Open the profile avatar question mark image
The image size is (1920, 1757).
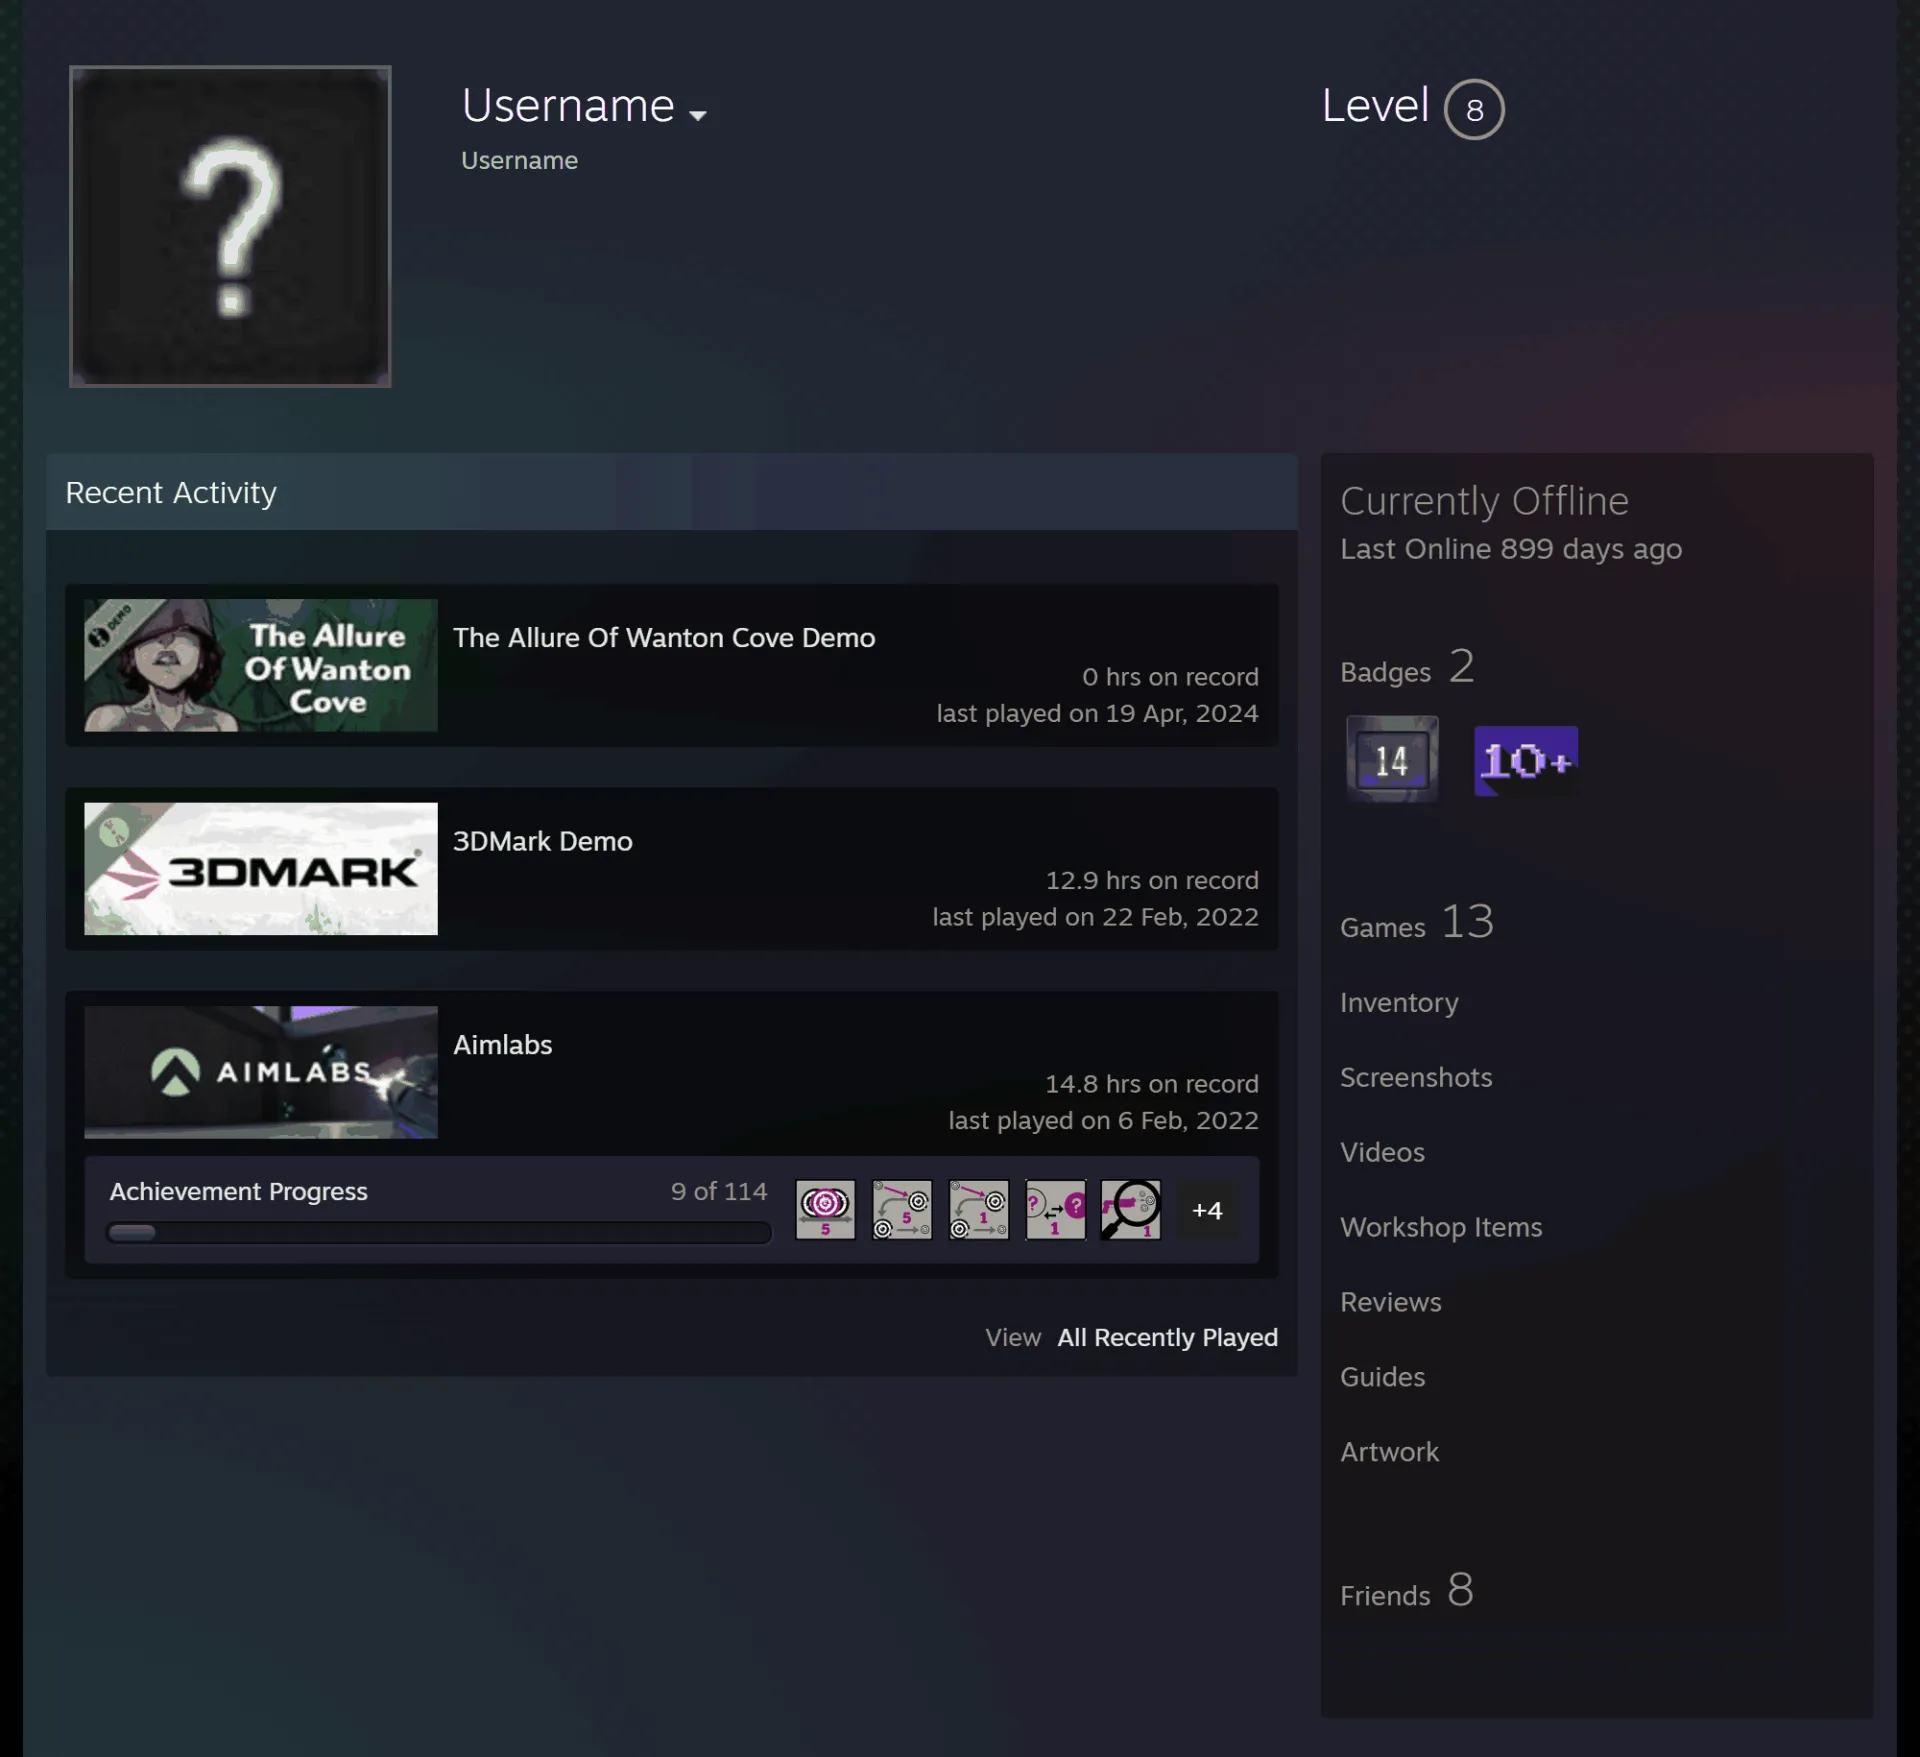[x=230, y=227]
